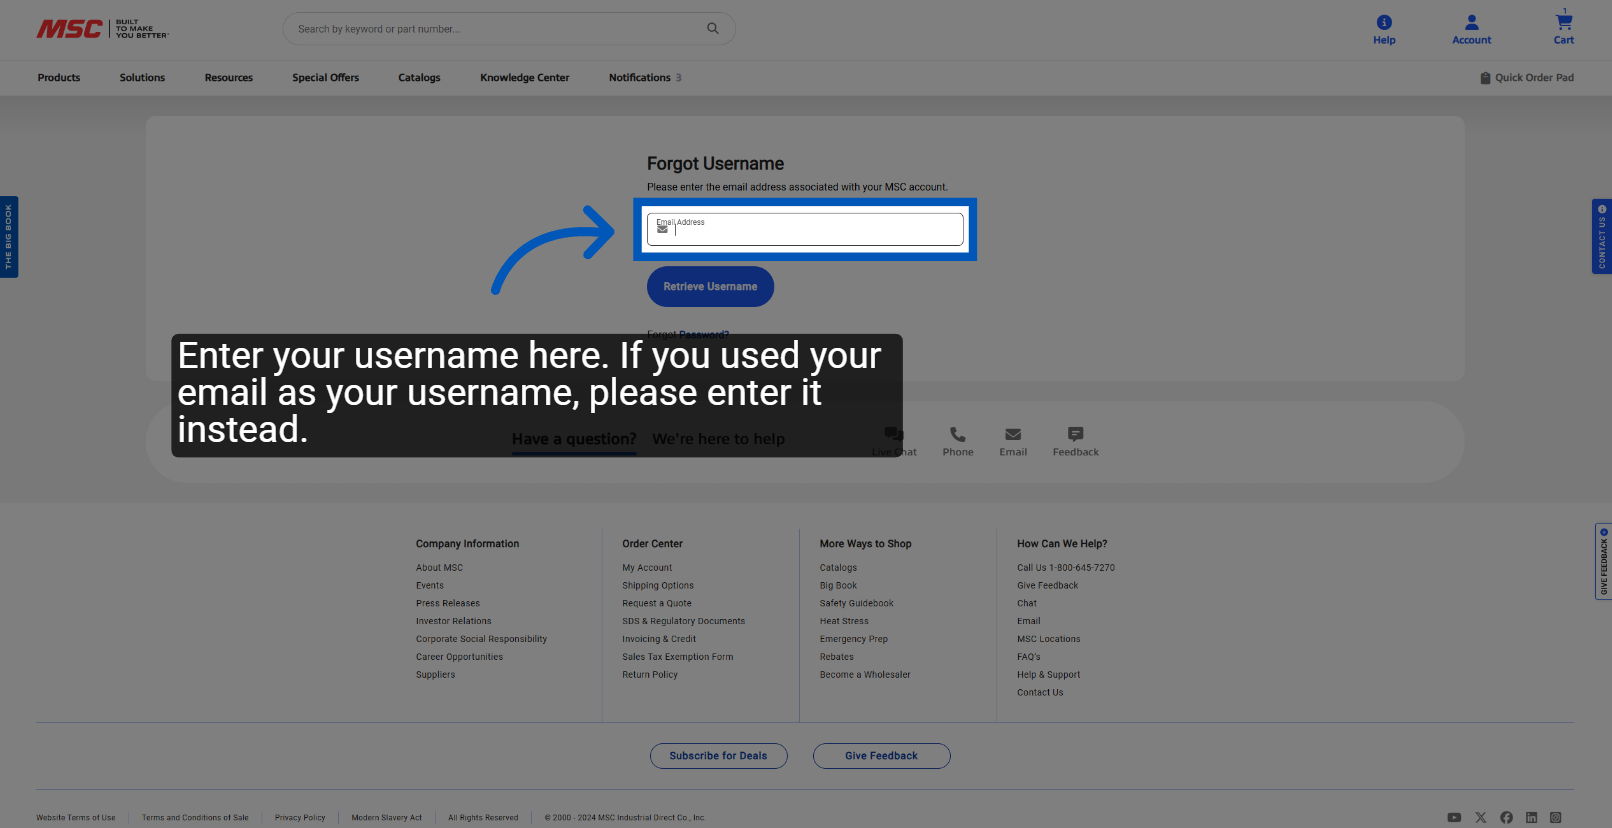Open the Safety Guidebook link
The height and width of the screenshot is (828, 1612).
click(857, 604)
